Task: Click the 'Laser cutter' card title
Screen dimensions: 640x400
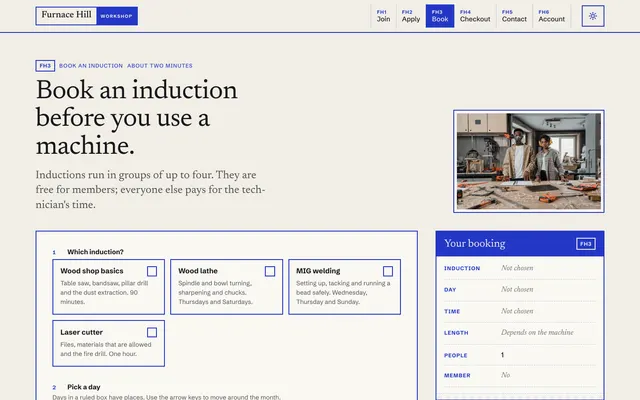Action: pyautogui.click(x=81, y=332)
